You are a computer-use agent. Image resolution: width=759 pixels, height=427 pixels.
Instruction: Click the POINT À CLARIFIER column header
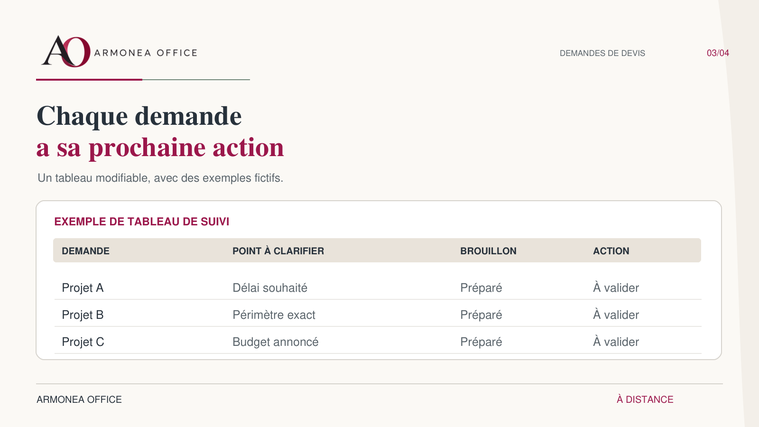coord(278,251)
